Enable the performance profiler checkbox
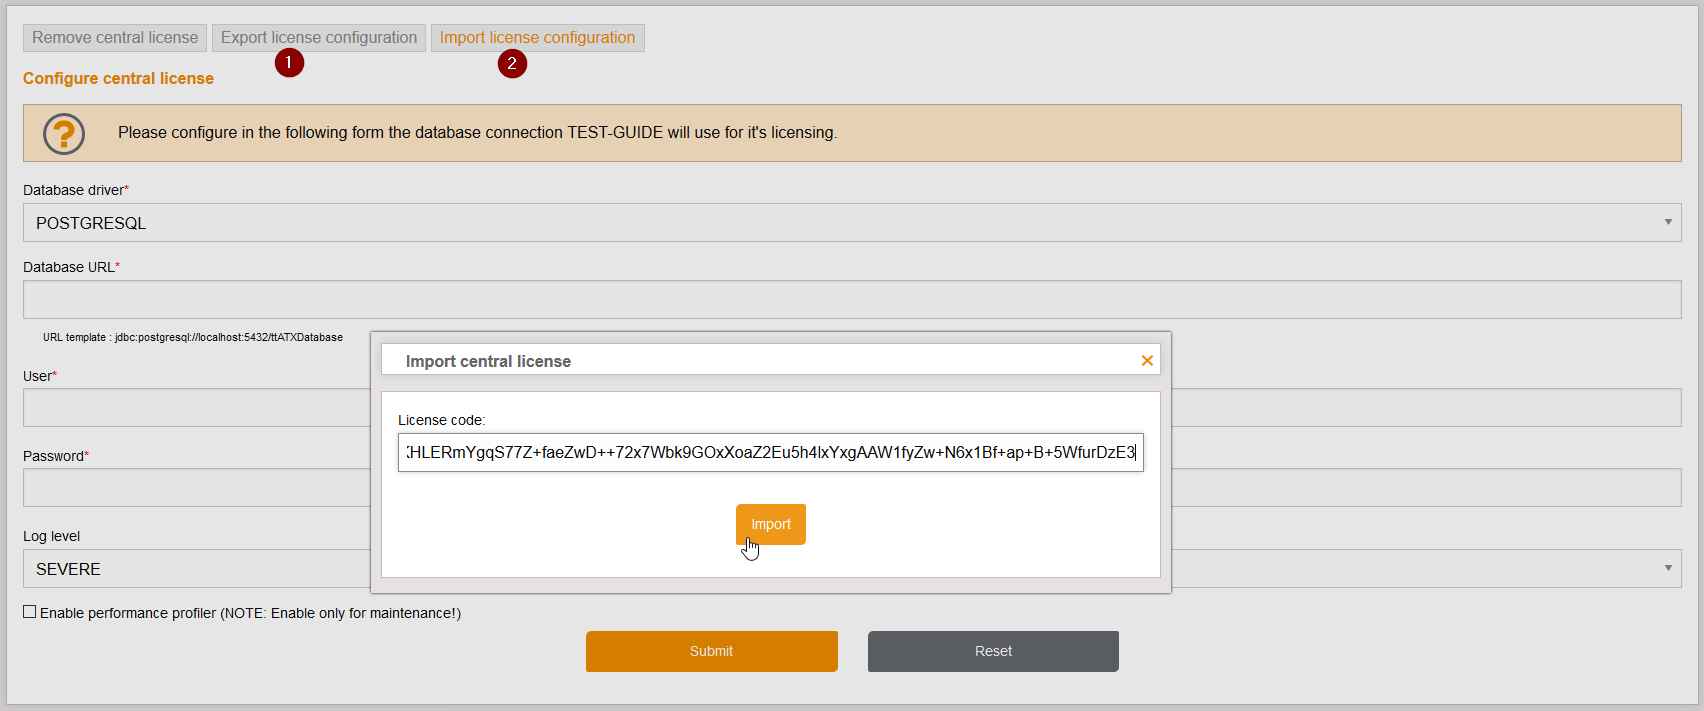This screenshot has height=711, width=1704. click(30, 612)
